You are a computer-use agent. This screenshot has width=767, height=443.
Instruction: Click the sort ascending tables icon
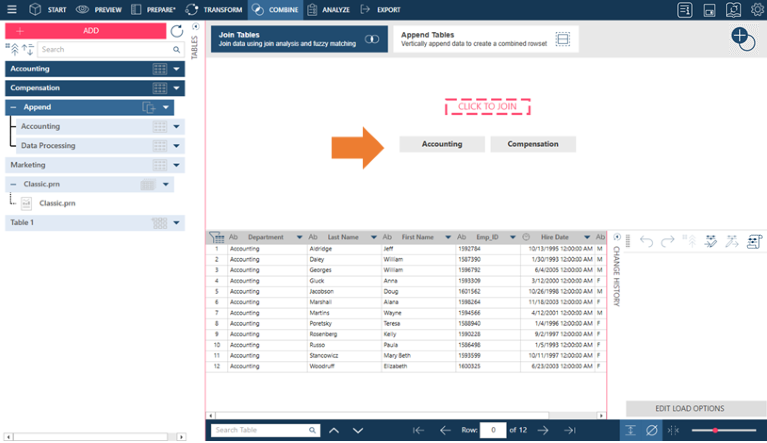click(x=12, y=49)
